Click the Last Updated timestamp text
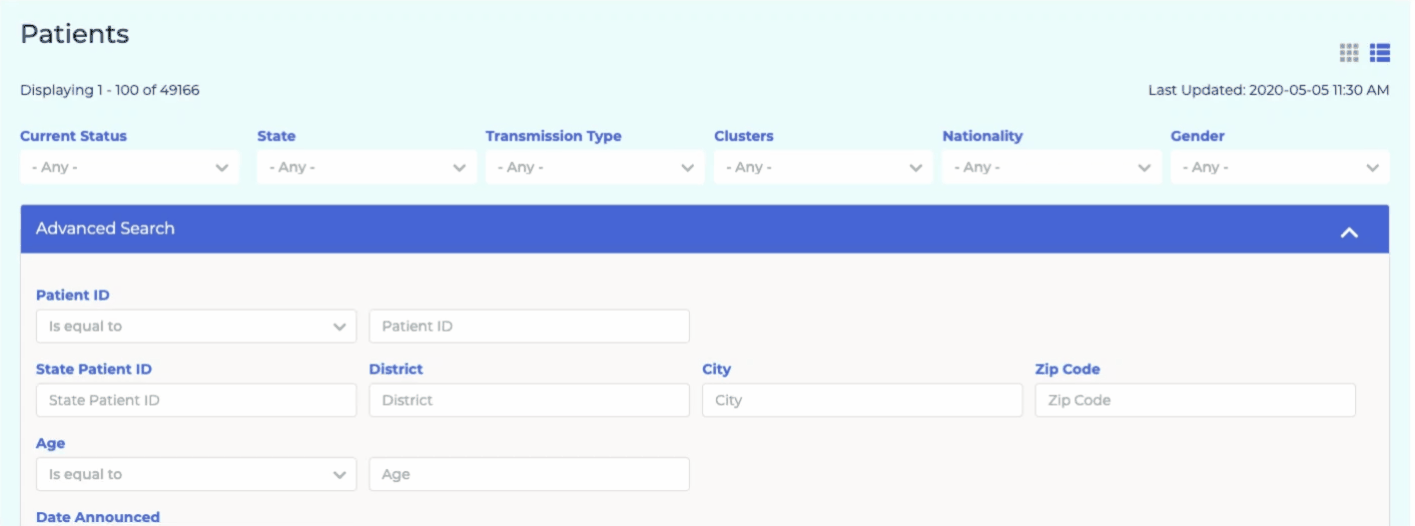This screenshot has height=526, width=1415. point(1268,90)
